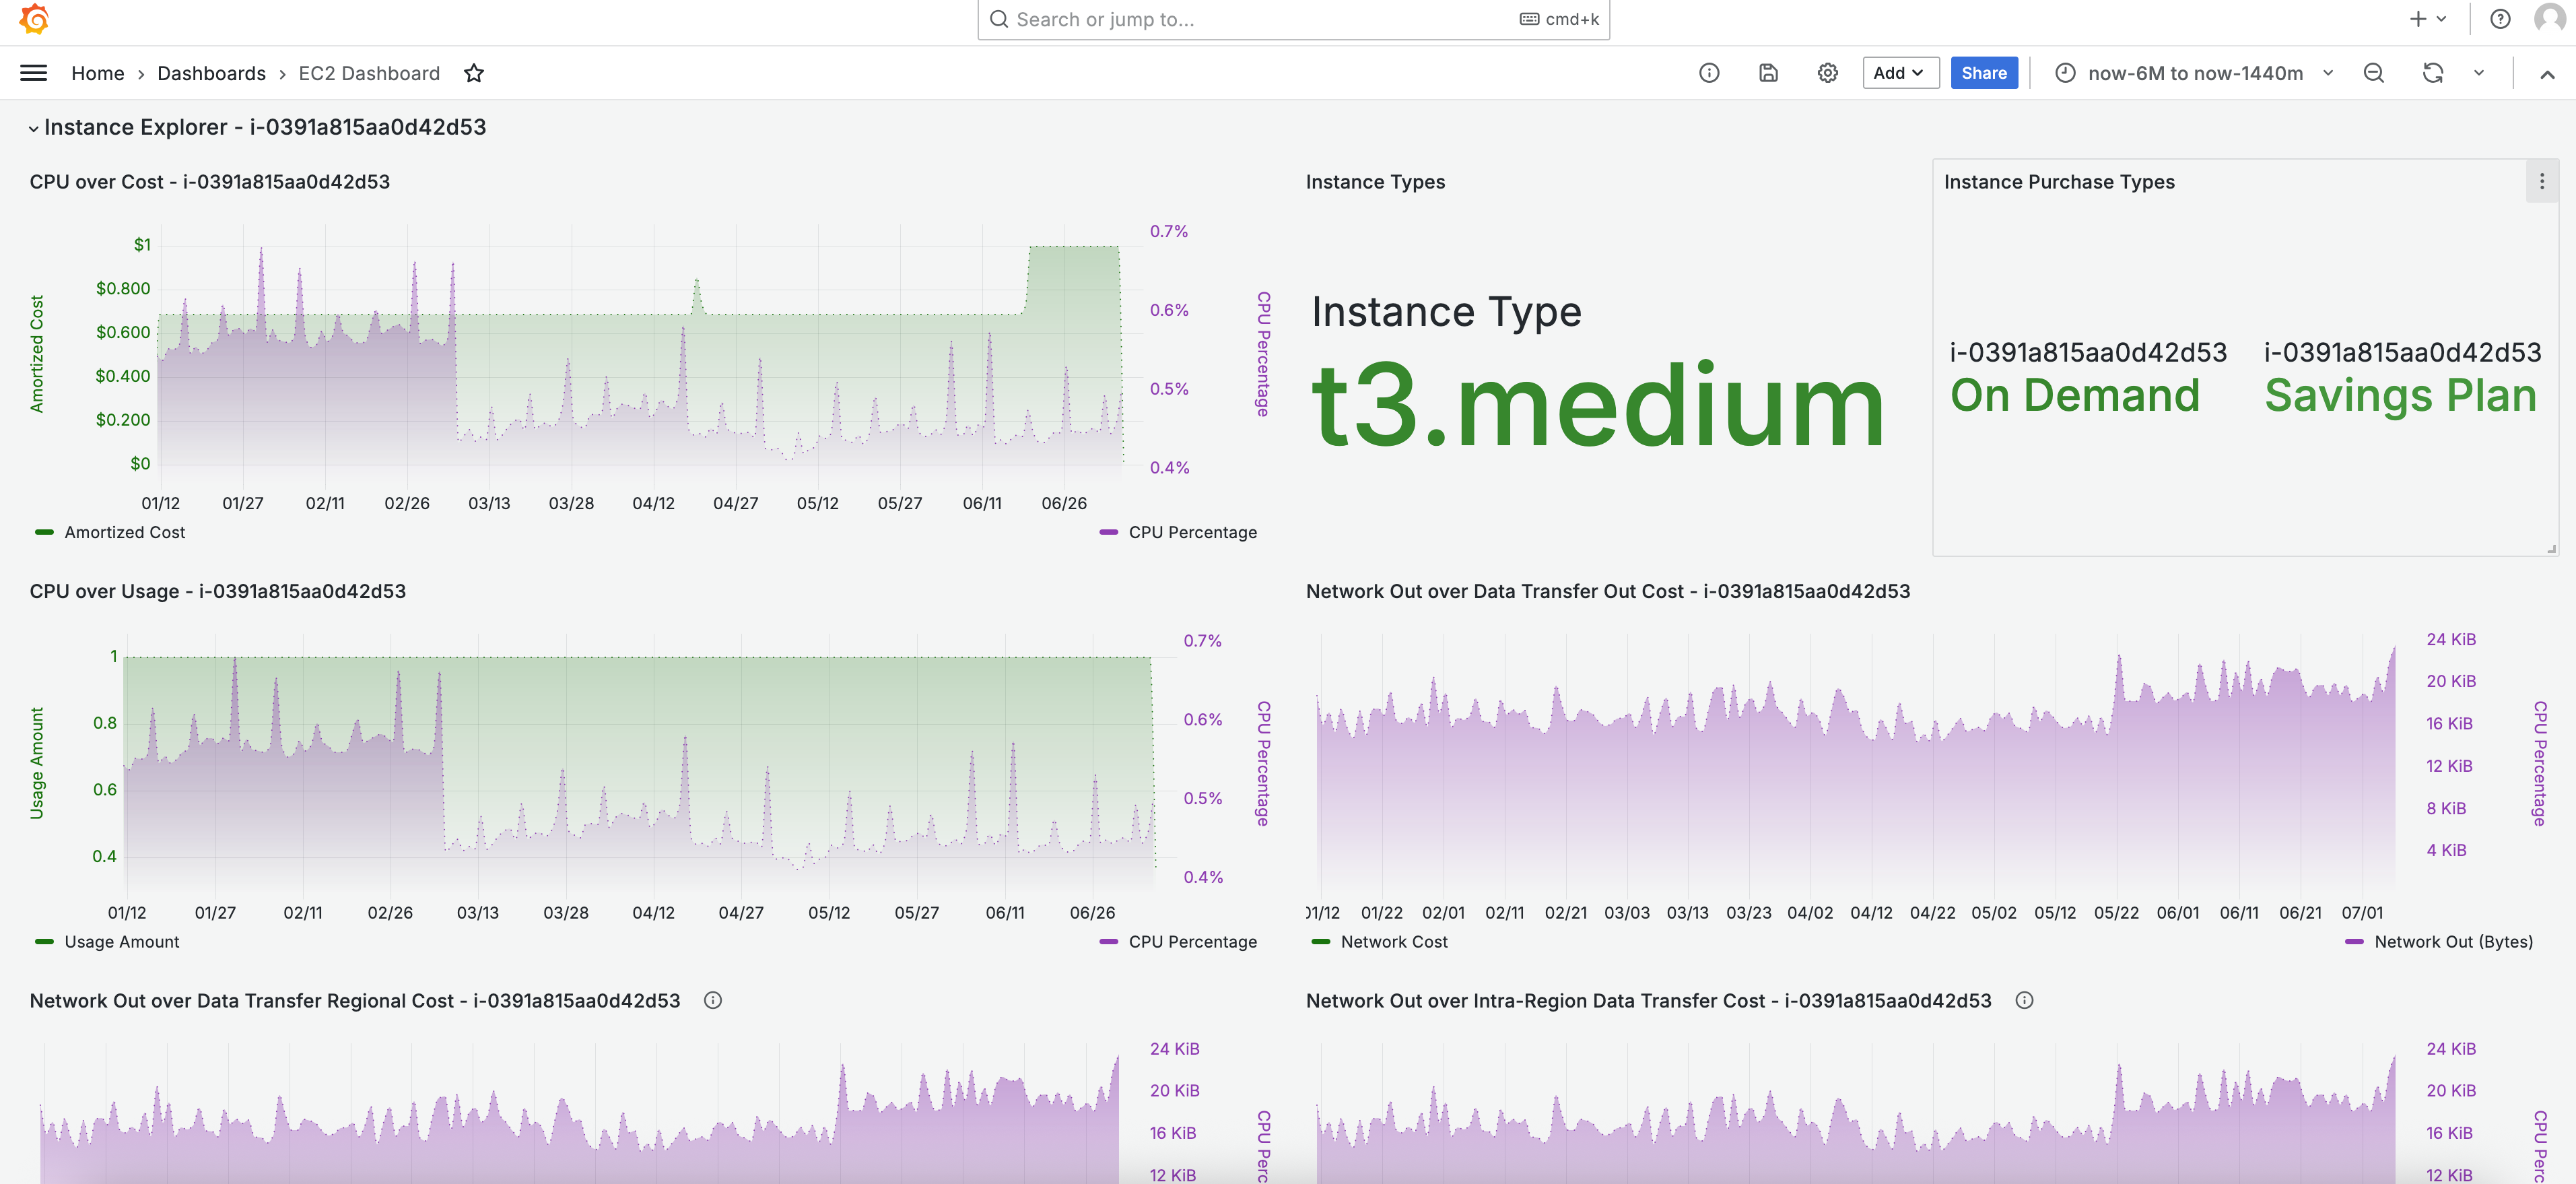Focus the Search or jump to field
Image resolution: width=2576 pixels, height=1184 pixels.
(x=1293, y=19)
